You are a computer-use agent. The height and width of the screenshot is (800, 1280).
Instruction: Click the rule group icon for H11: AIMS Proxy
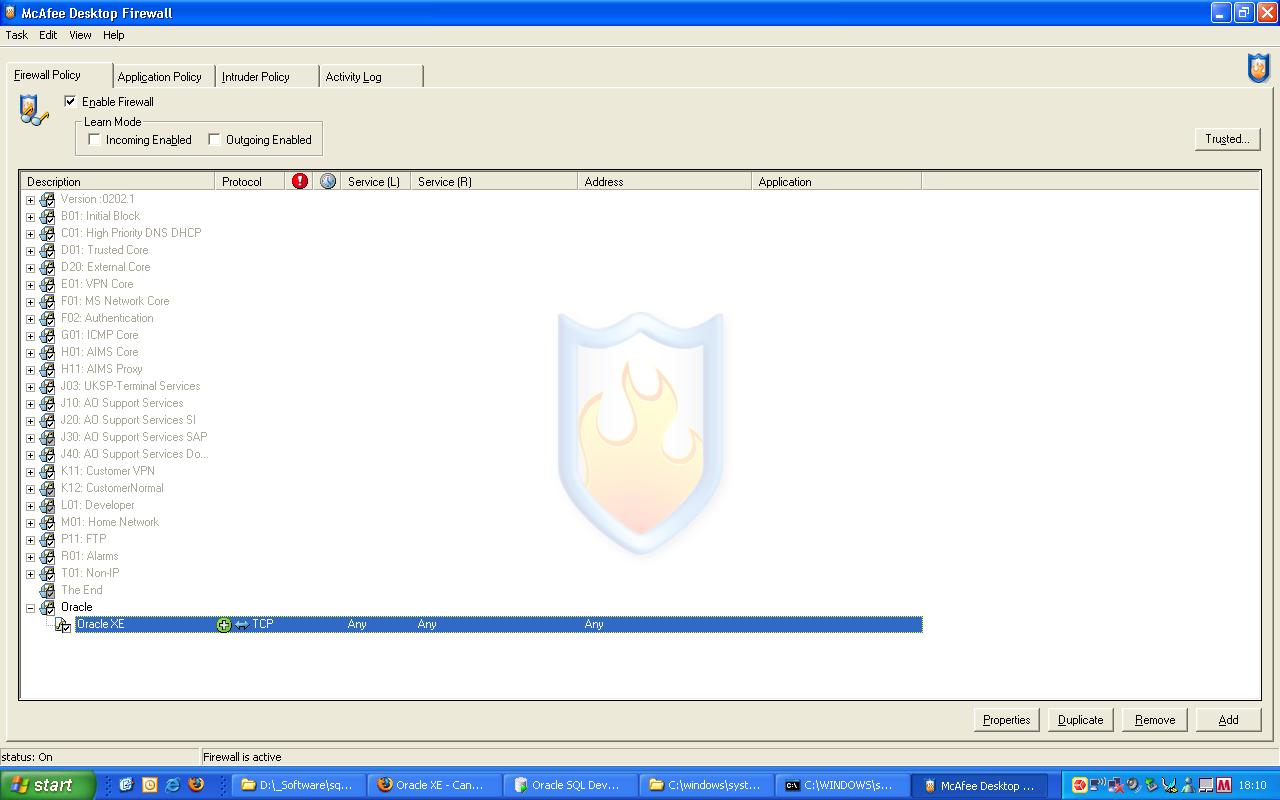[47, 369]
